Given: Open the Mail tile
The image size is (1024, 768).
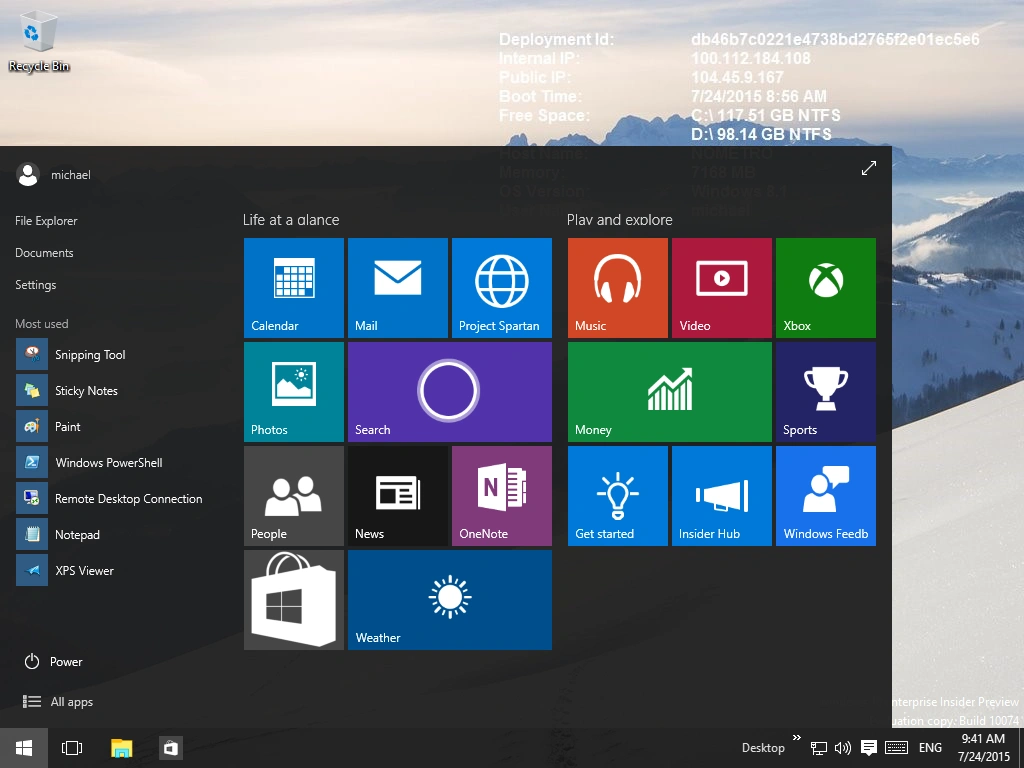Looking at the screenshot, I should pos(397,287).
